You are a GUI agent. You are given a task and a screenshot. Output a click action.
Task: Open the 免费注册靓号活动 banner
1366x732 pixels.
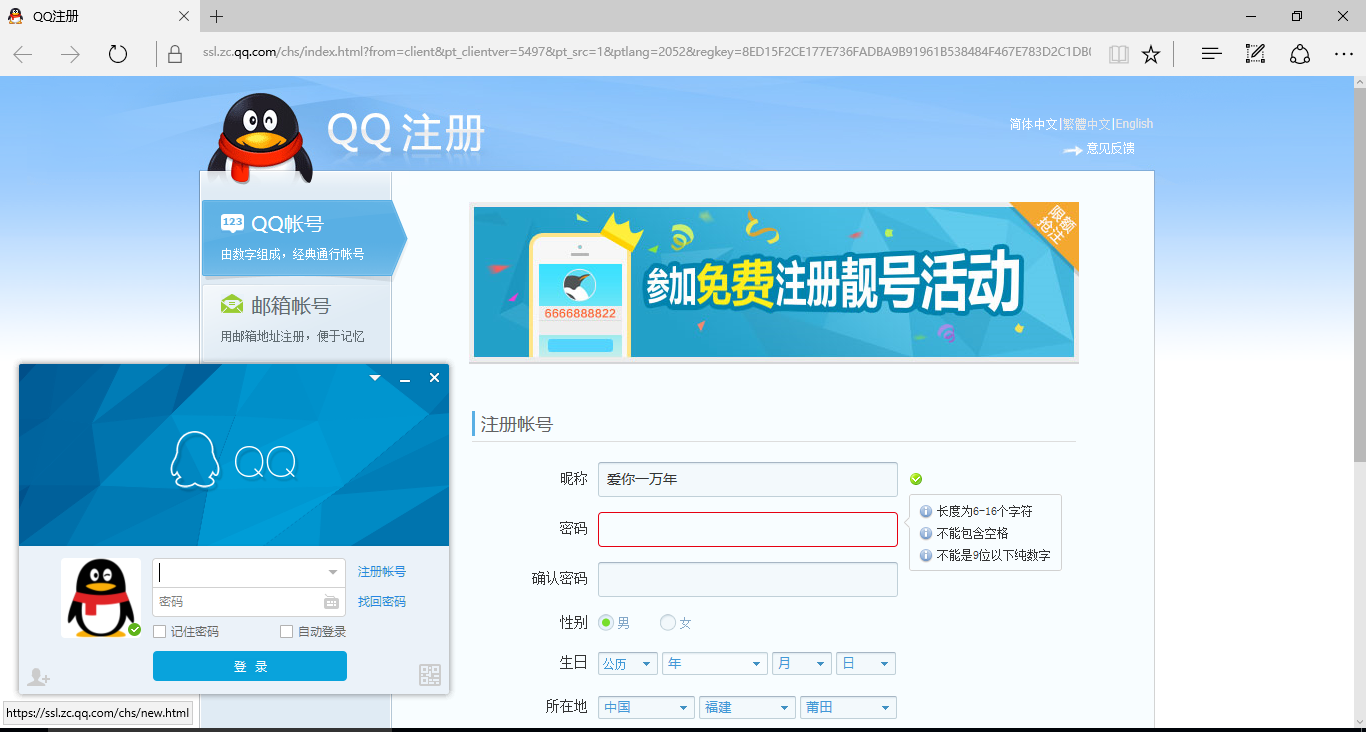774,283
